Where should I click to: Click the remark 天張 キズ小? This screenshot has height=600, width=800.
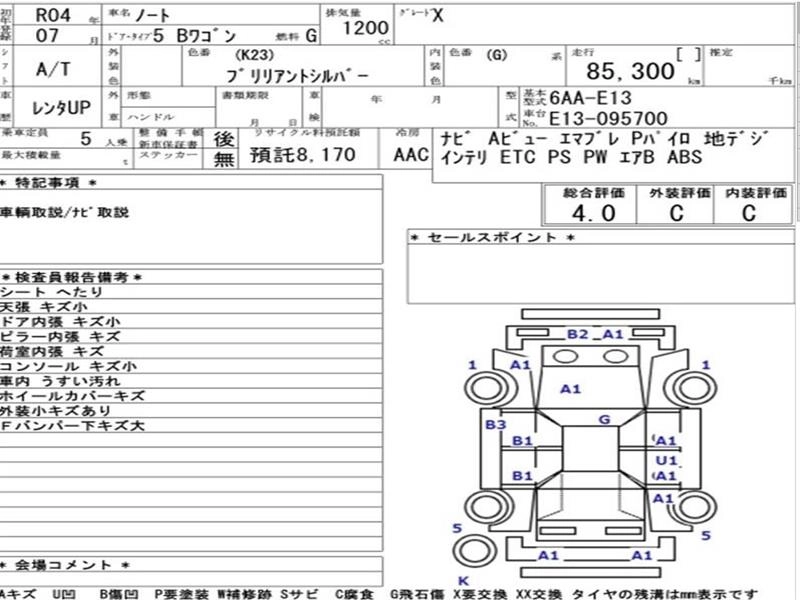44,307
